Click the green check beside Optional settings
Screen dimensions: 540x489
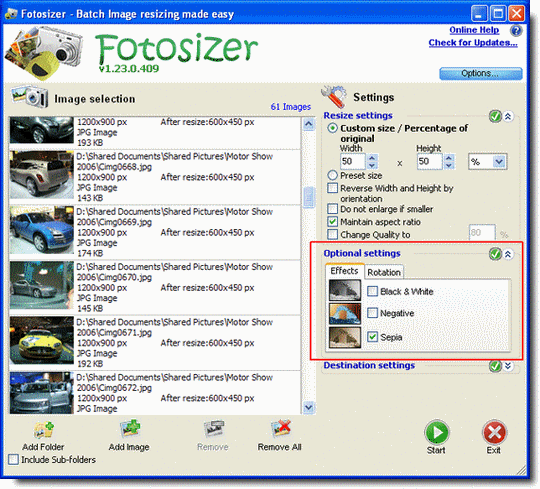point(495,254)
